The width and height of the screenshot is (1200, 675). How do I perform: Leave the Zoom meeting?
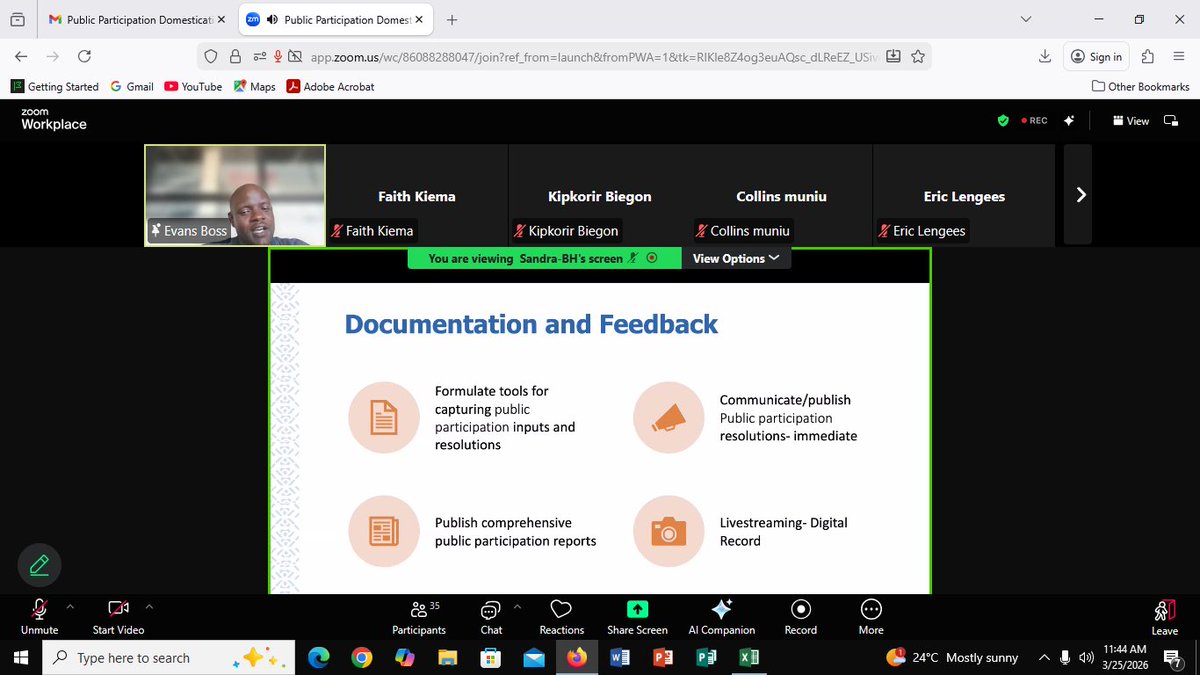tap(1164, 616)
